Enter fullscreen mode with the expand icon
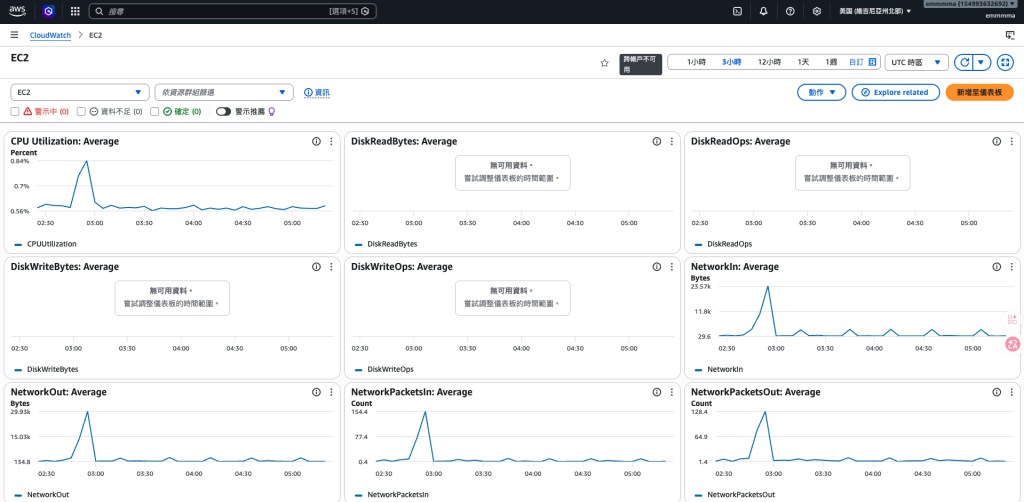 tap(1004, 63)
